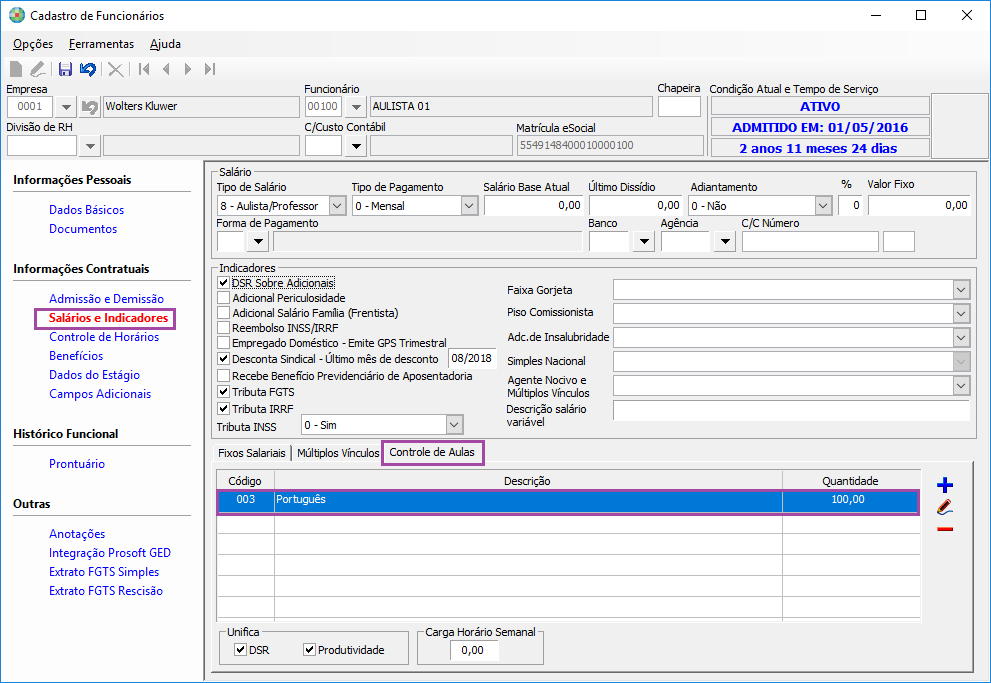Open Tipo de Salário dropdown
Screen dimensions: 991x683
[x=337, y=205]
